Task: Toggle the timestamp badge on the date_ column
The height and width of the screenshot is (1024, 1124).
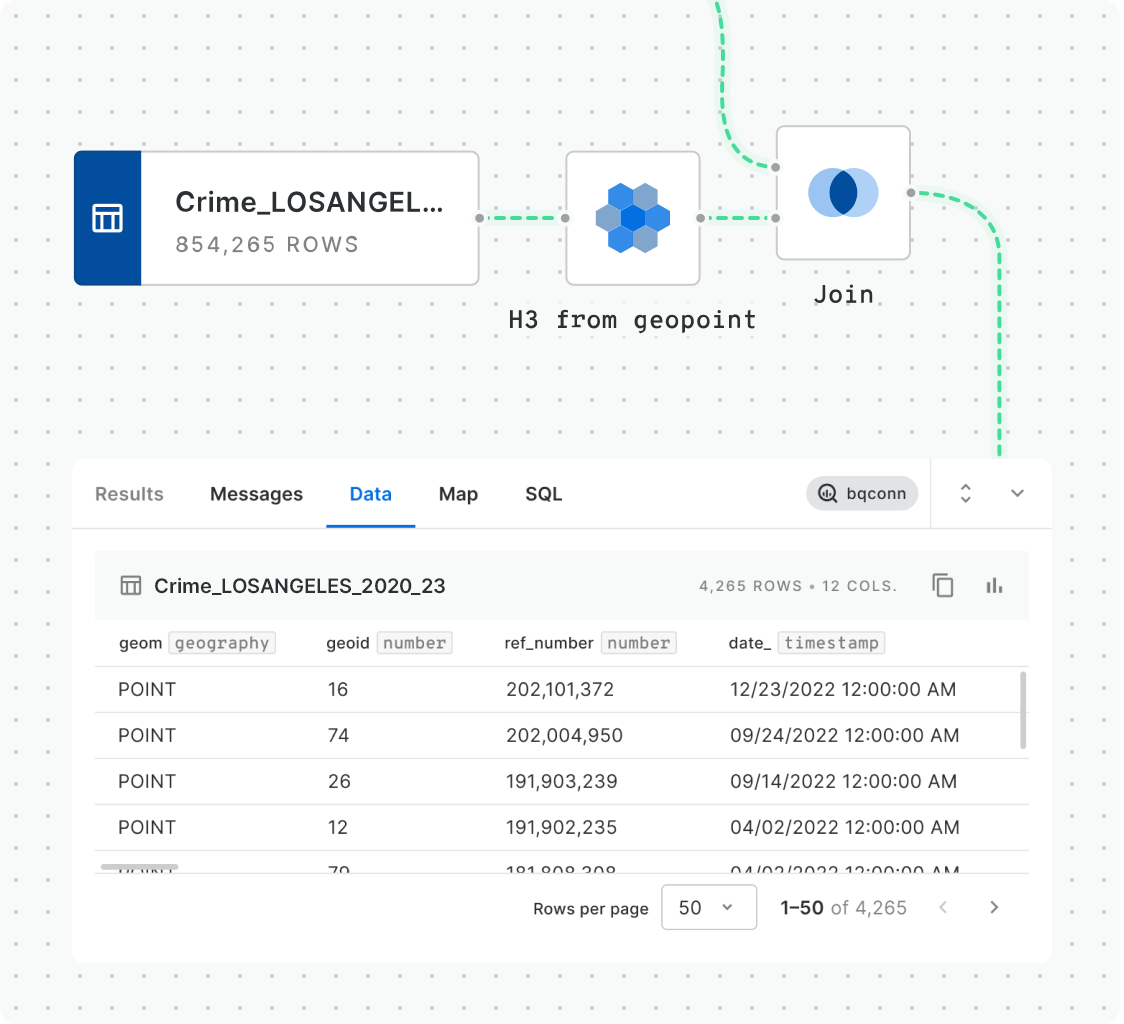Action: [831, 643]
